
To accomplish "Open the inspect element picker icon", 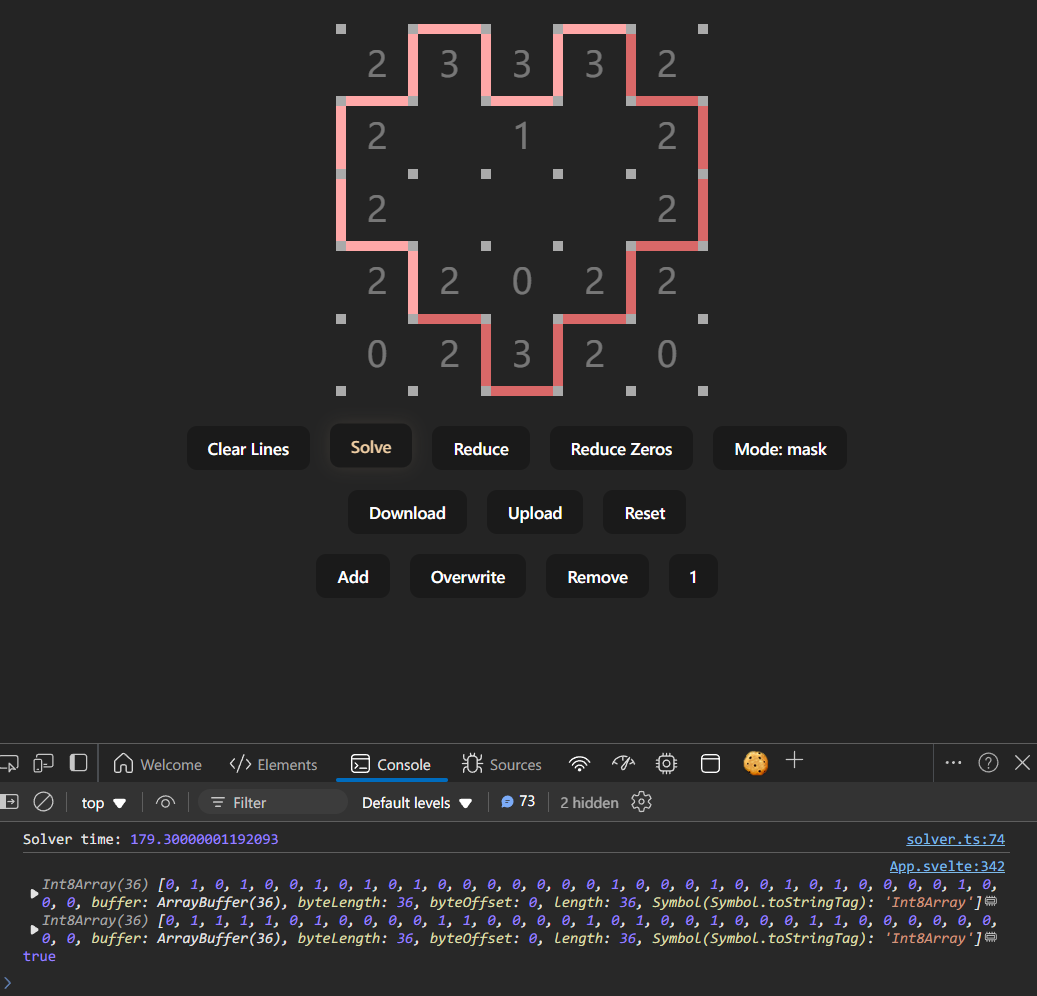I will point(9,764).
